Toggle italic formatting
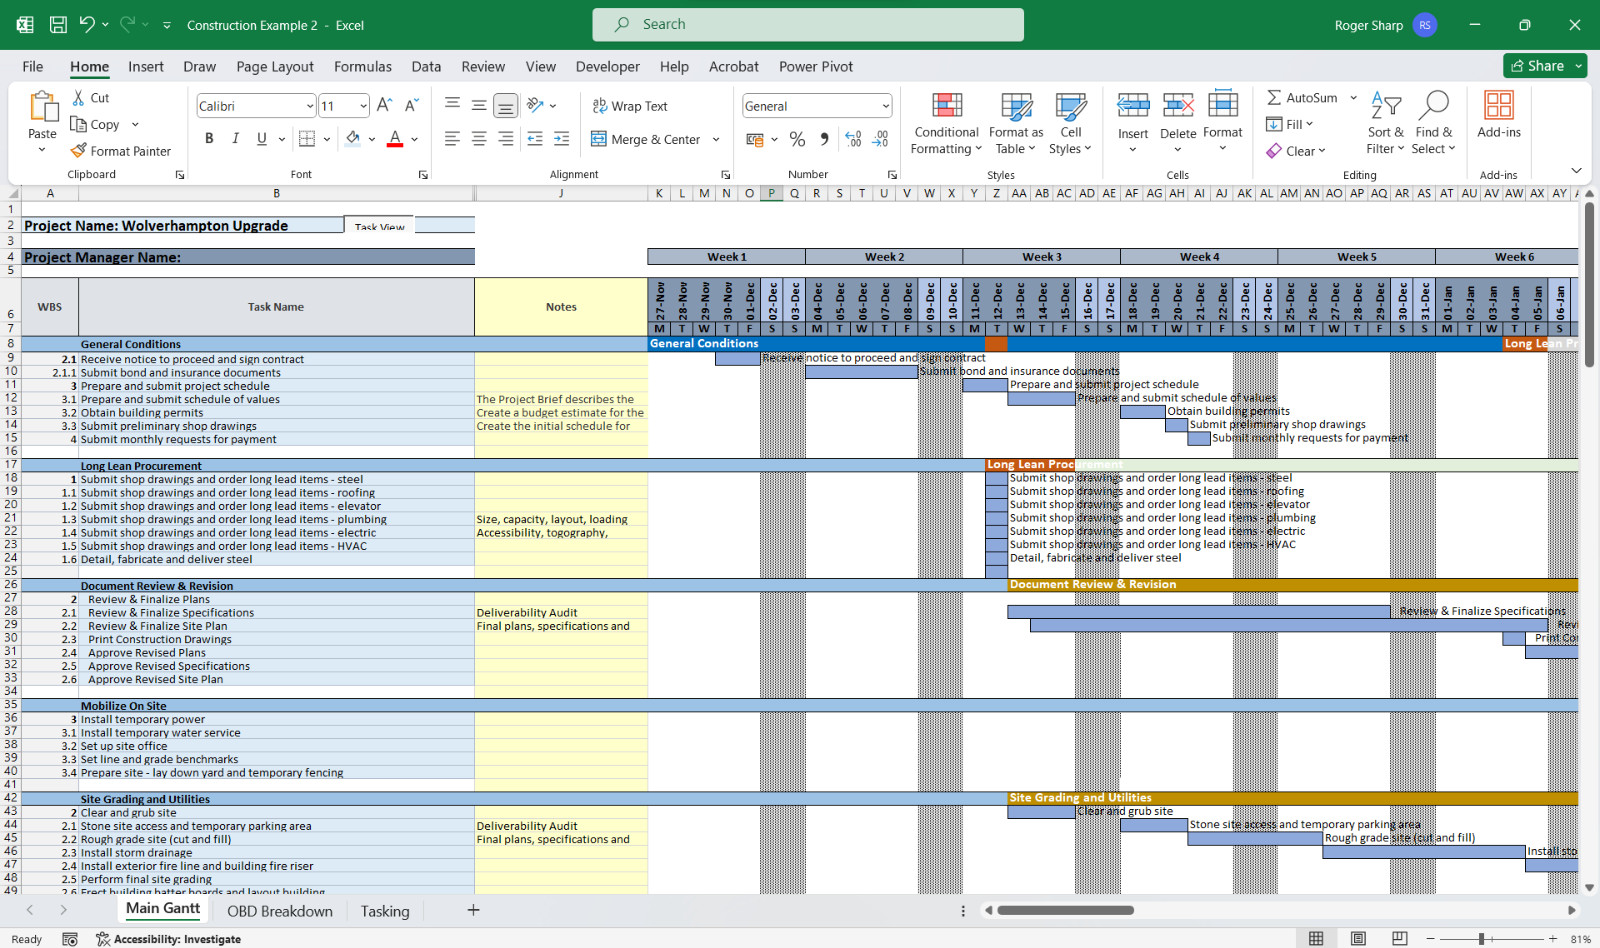 [235, 139]
